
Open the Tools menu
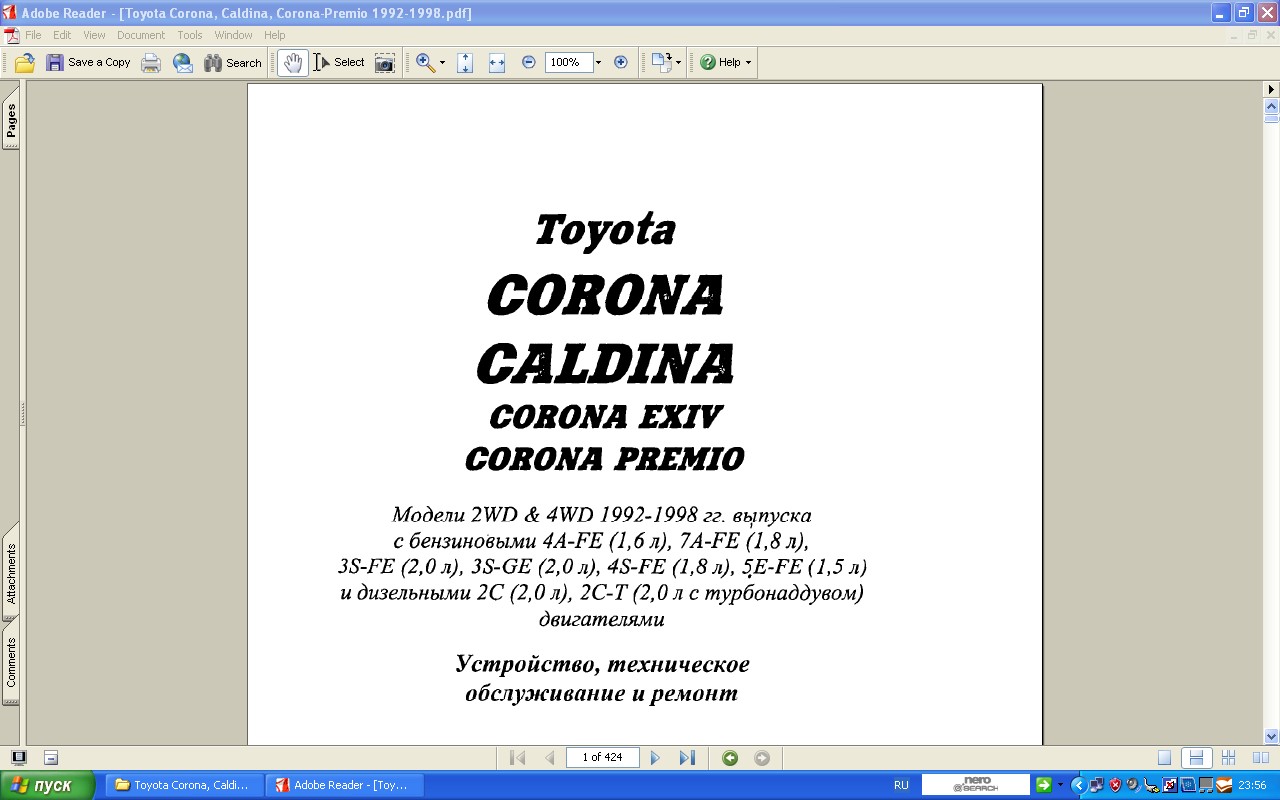coord(190,35)
